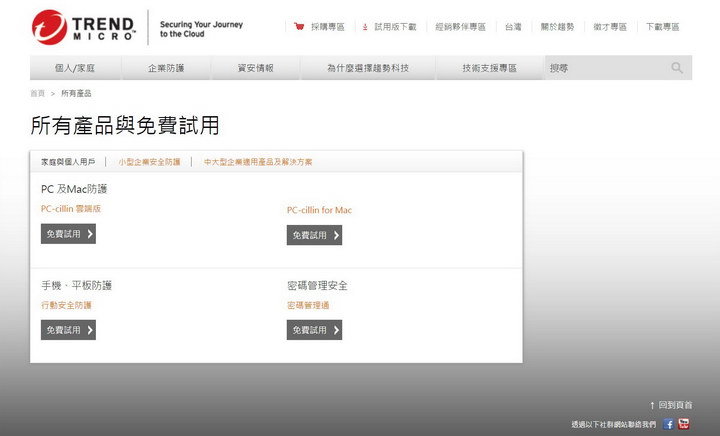Select the 家庭與個人用戶 tab

click(68, 161)
